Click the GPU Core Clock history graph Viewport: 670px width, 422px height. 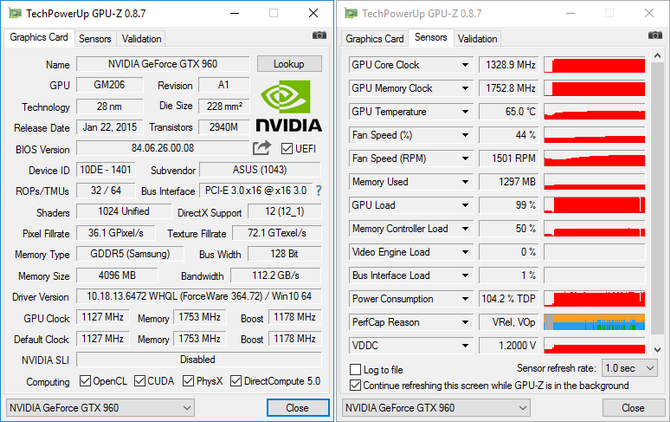point(594,65)
